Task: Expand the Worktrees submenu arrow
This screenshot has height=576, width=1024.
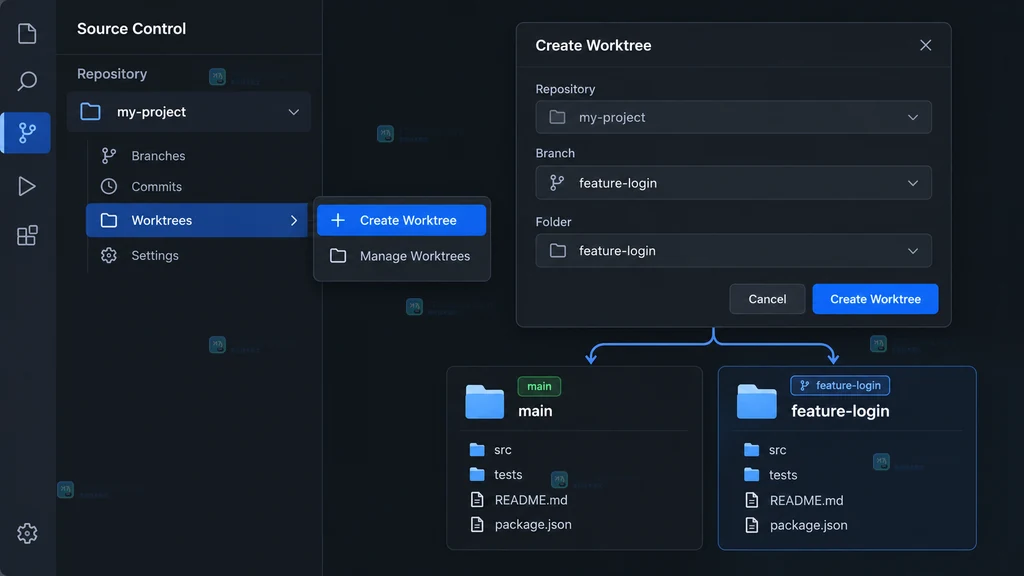Action: pos(294,221)
